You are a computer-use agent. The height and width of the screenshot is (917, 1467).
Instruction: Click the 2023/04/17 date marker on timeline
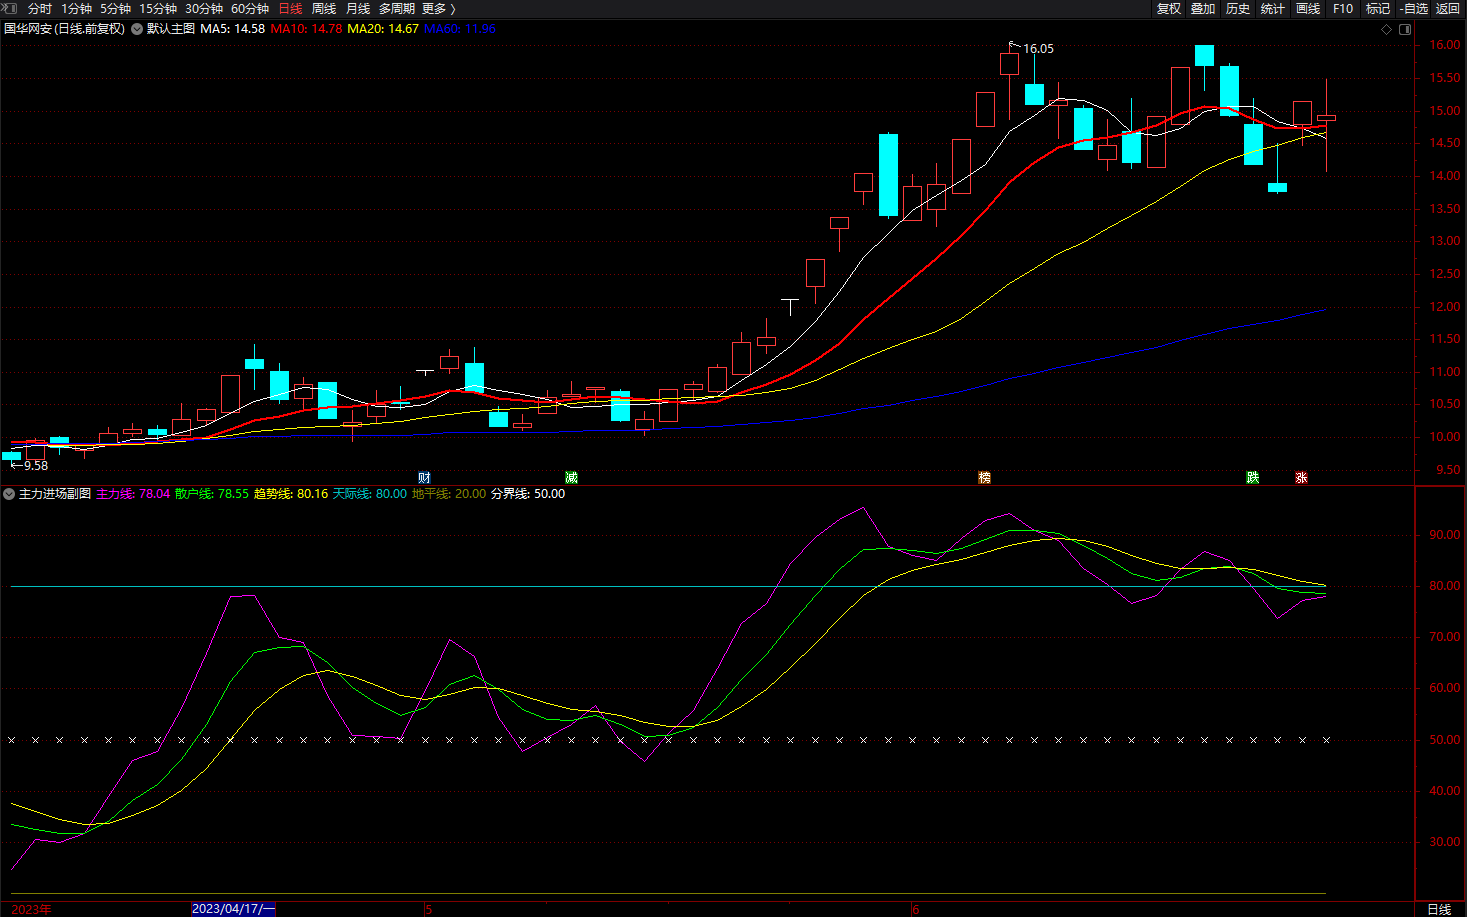tap(232, 909)
